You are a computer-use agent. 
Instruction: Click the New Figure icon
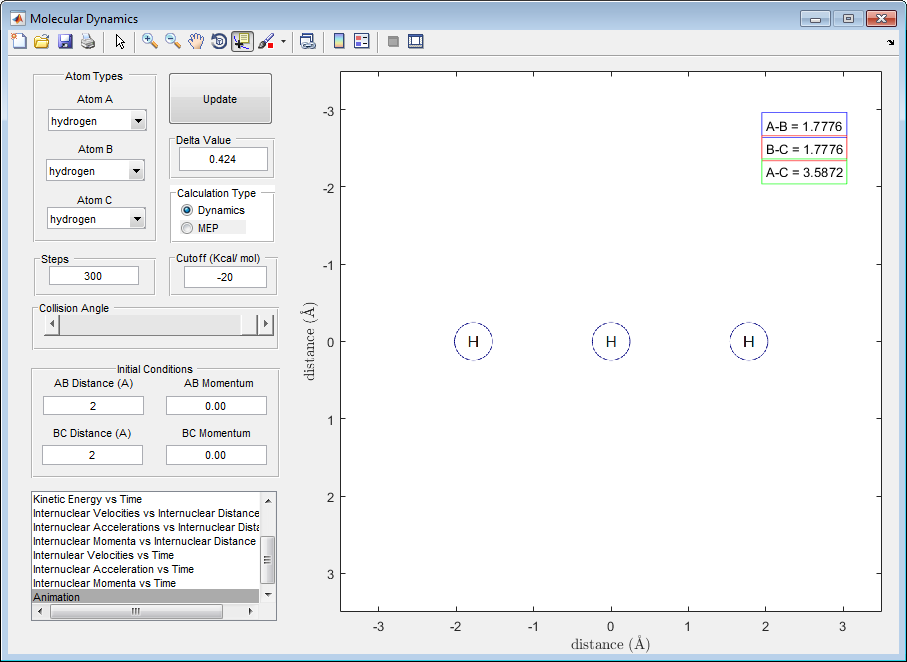click(19, 41)
